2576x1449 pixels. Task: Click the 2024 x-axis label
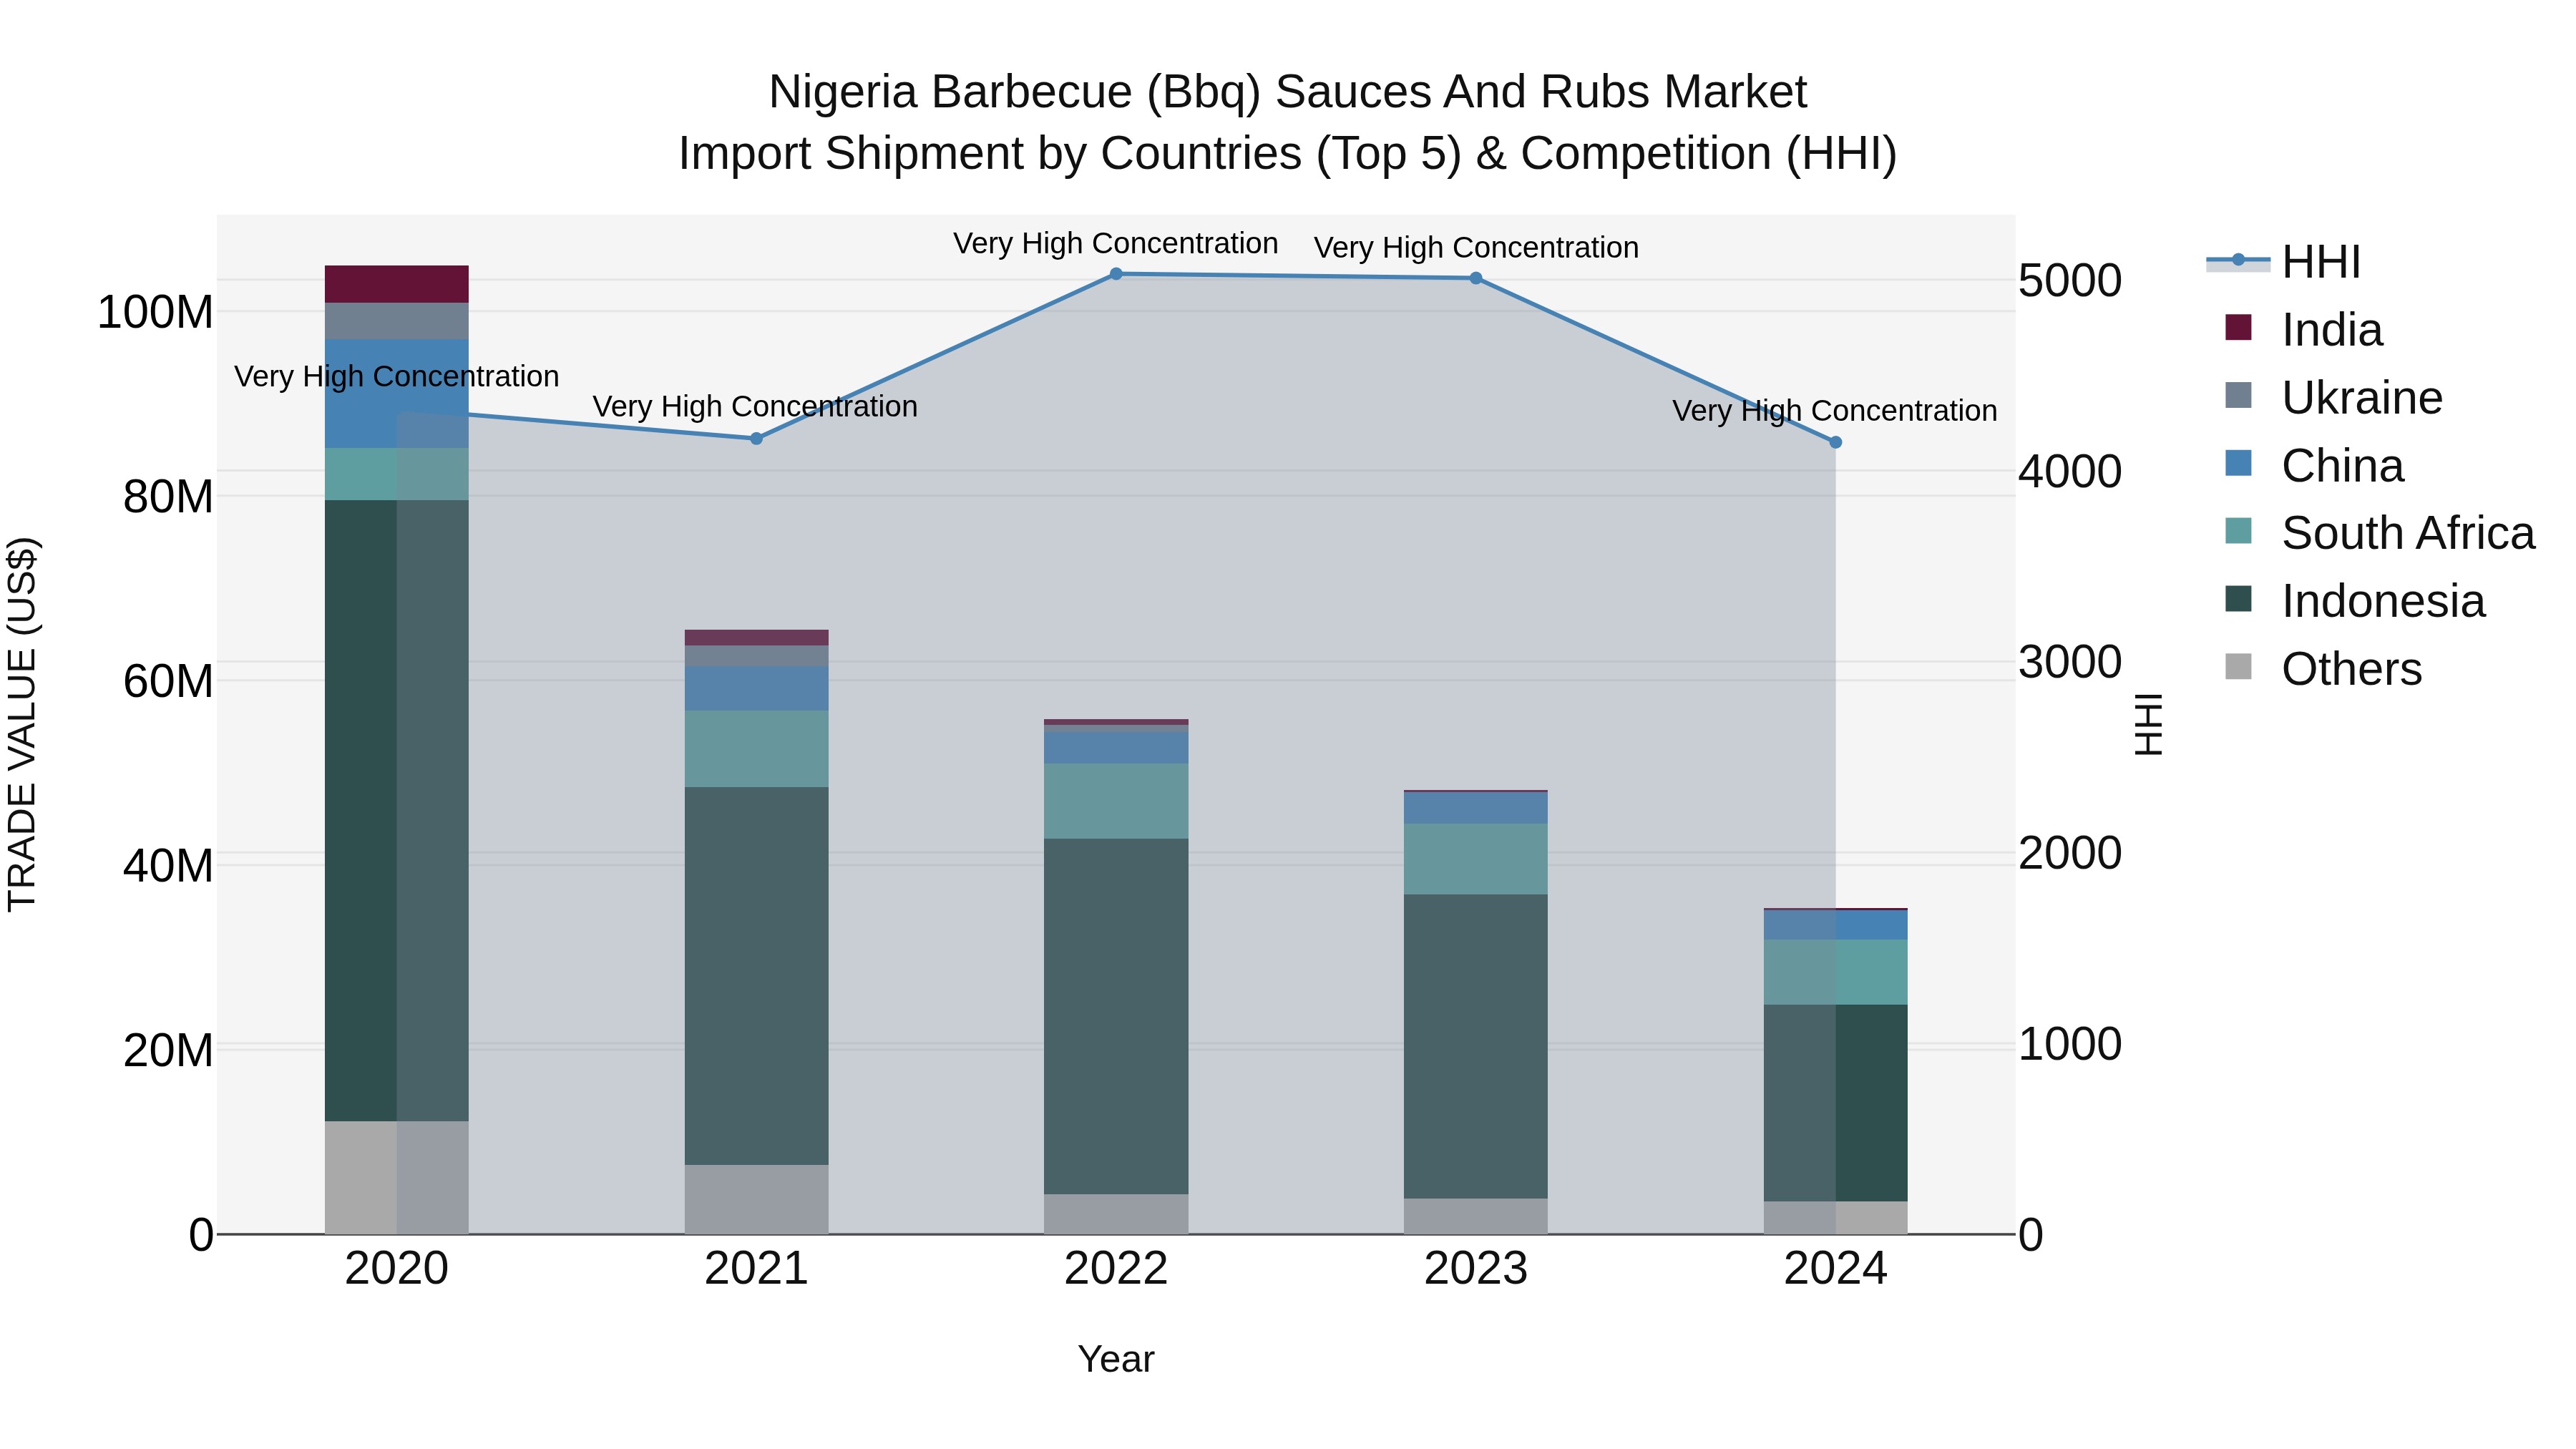click(1835, 1269)
